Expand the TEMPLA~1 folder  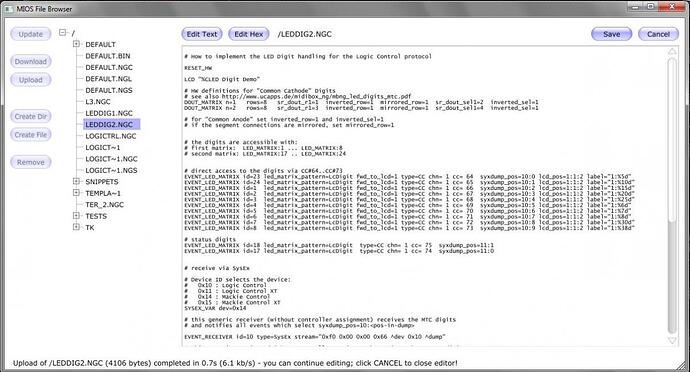(76, 193)
